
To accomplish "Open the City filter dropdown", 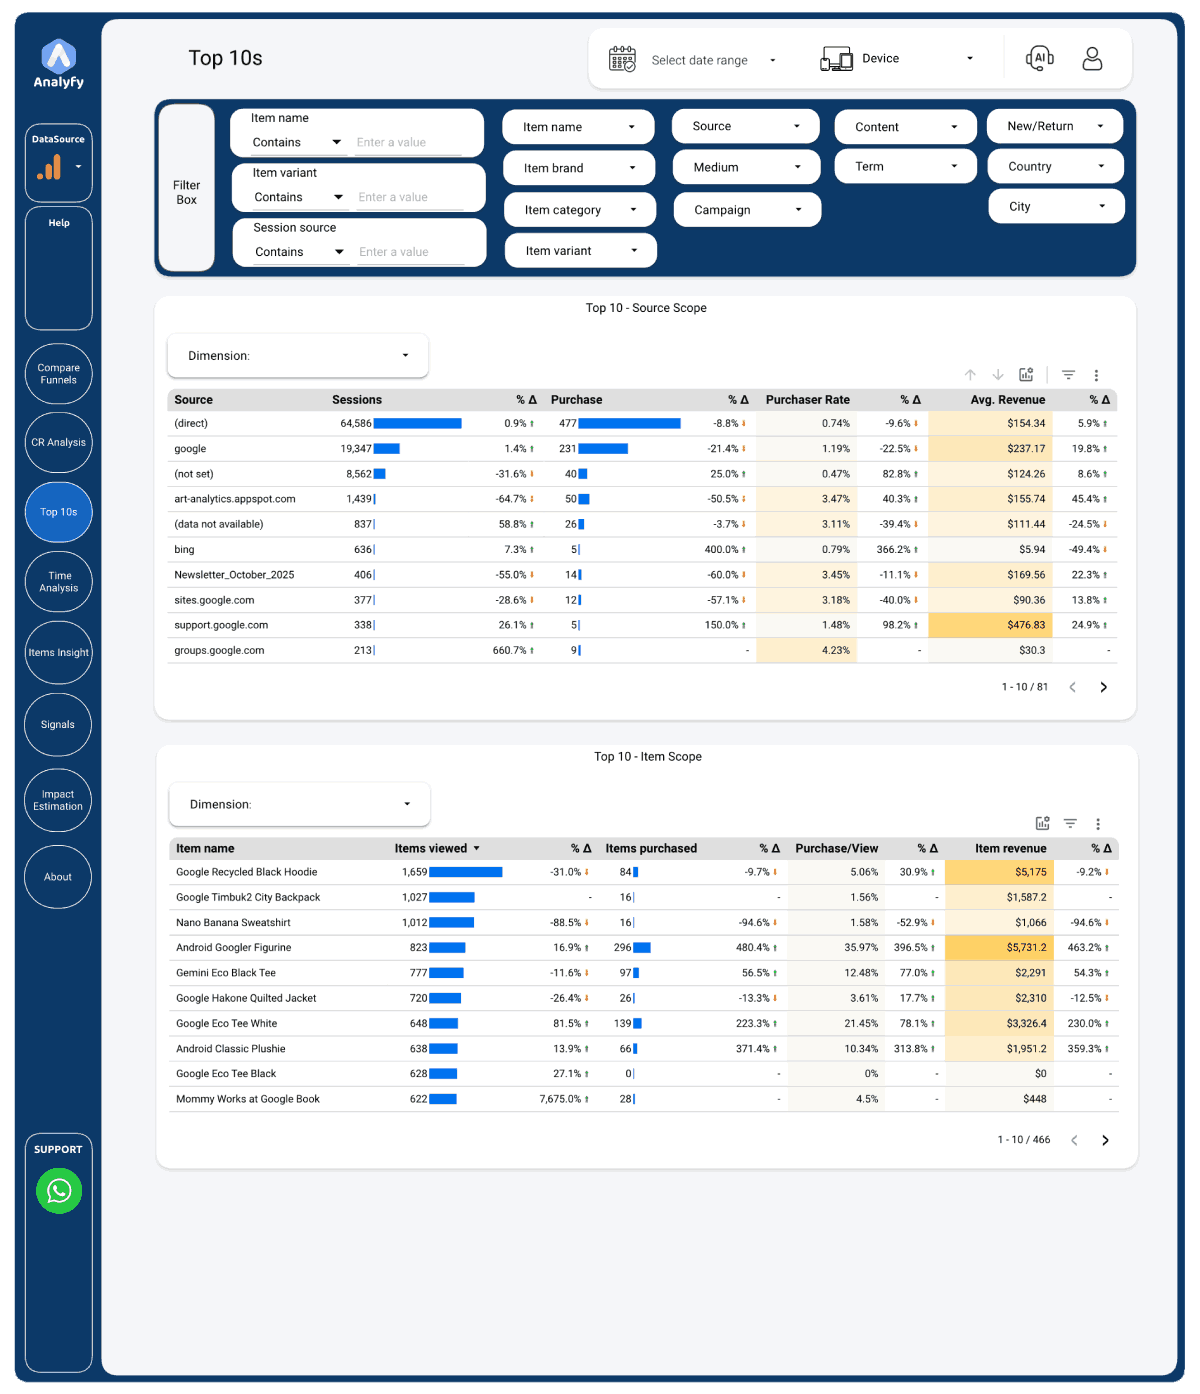I will click(x=1057, y=206).
